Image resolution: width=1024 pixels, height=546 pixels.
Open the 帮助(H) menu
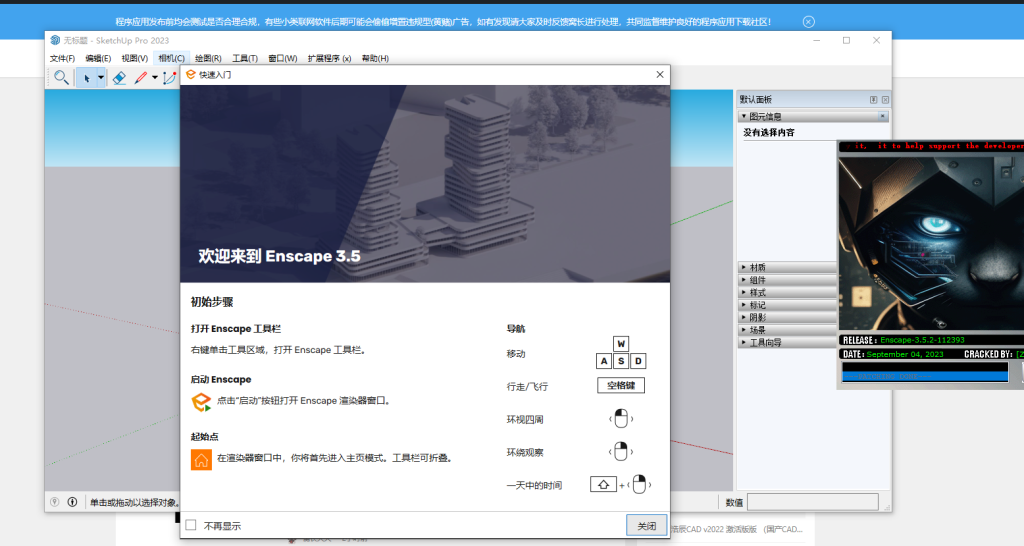(375, 58)
